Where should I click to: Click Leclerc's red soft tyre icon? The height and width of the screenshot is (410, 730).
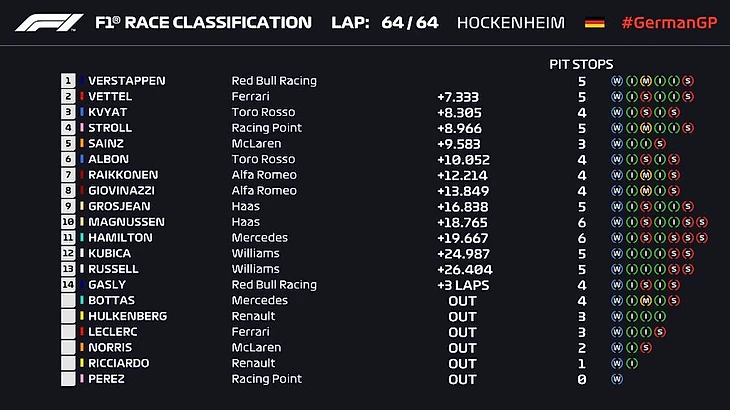659,332
